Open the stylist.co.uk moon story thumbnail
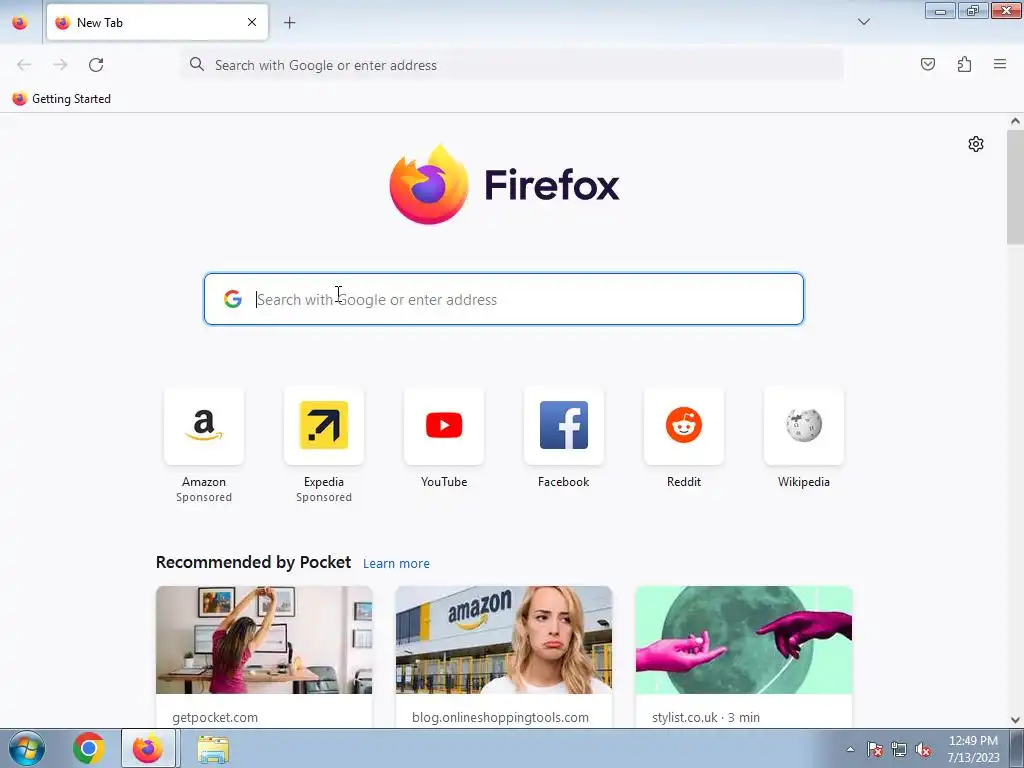This screenshot has height=768, width=1024. coord(744,640)
